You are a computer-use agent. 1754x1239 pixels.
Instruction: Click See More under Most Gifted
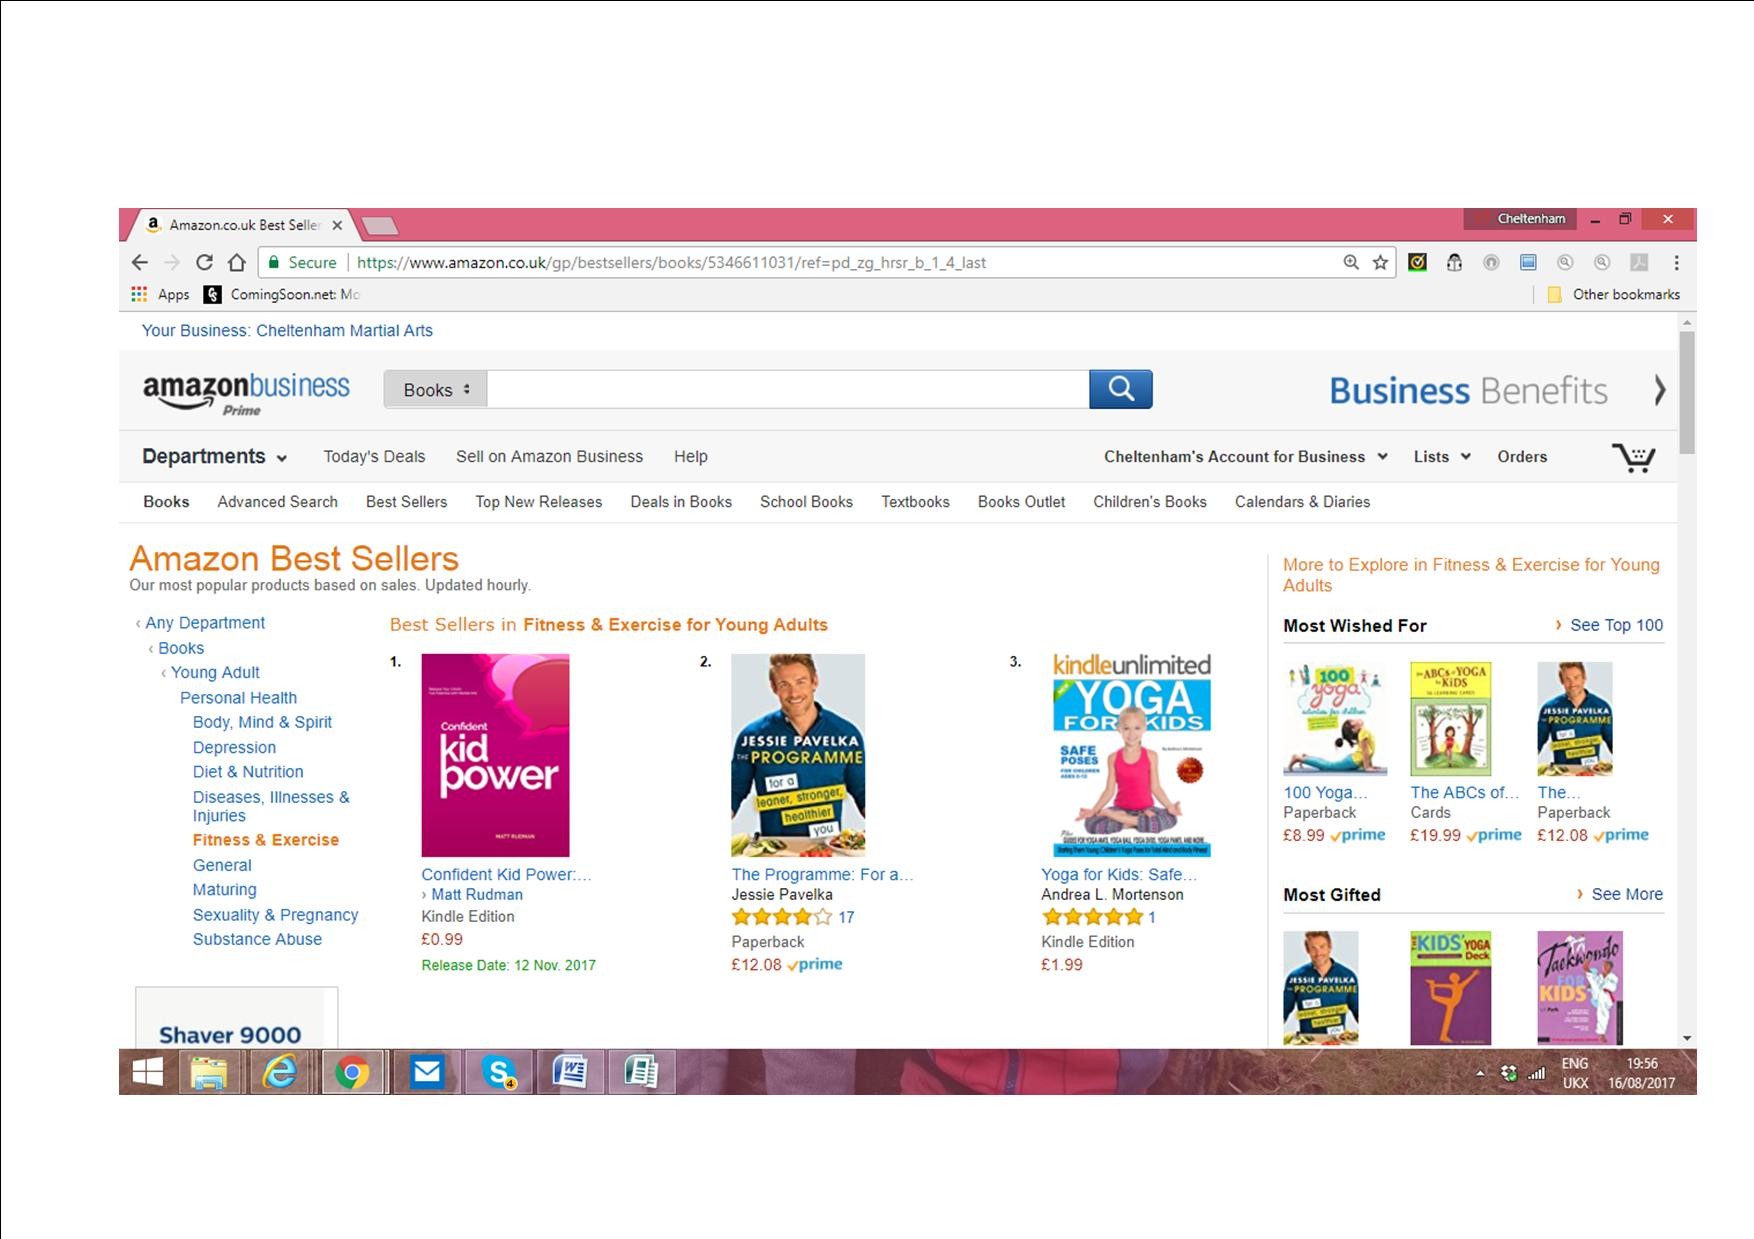click(x=1627, y=894)
